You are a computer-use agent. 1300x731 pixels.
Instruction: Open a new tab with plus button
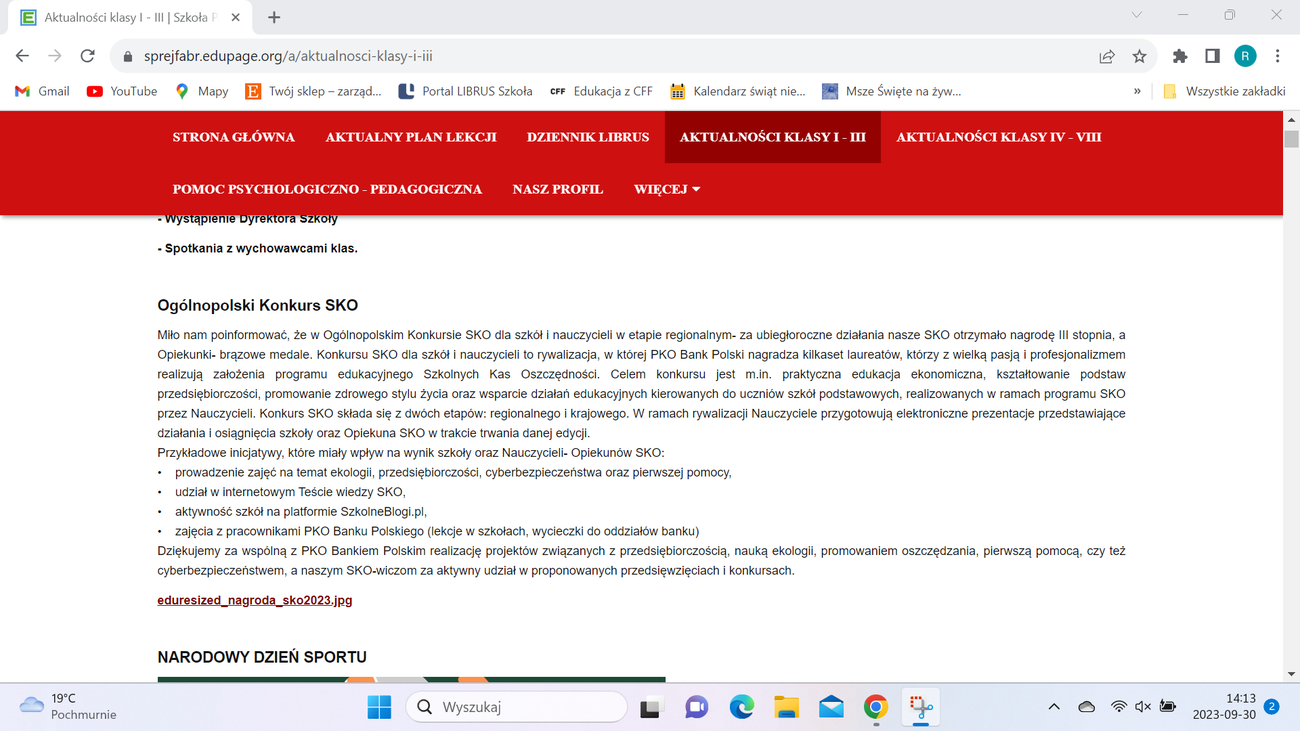pos(274,17)
